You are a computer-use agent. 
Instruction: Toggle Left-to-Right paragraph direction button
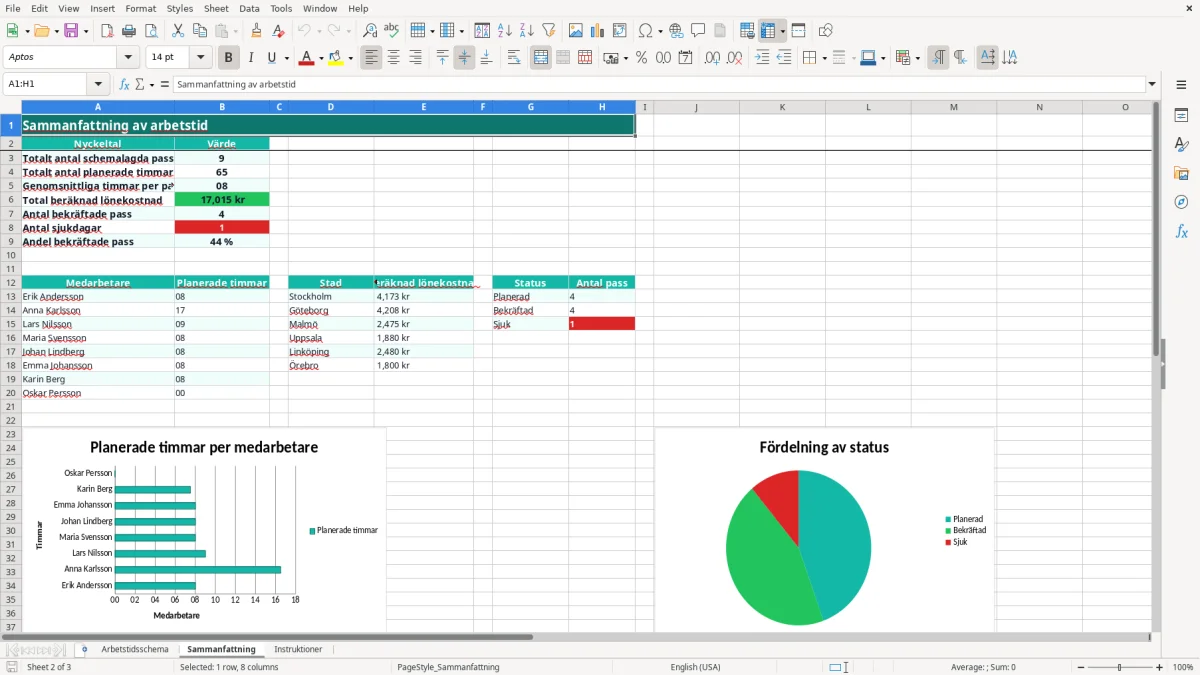[x=938, y=58]
